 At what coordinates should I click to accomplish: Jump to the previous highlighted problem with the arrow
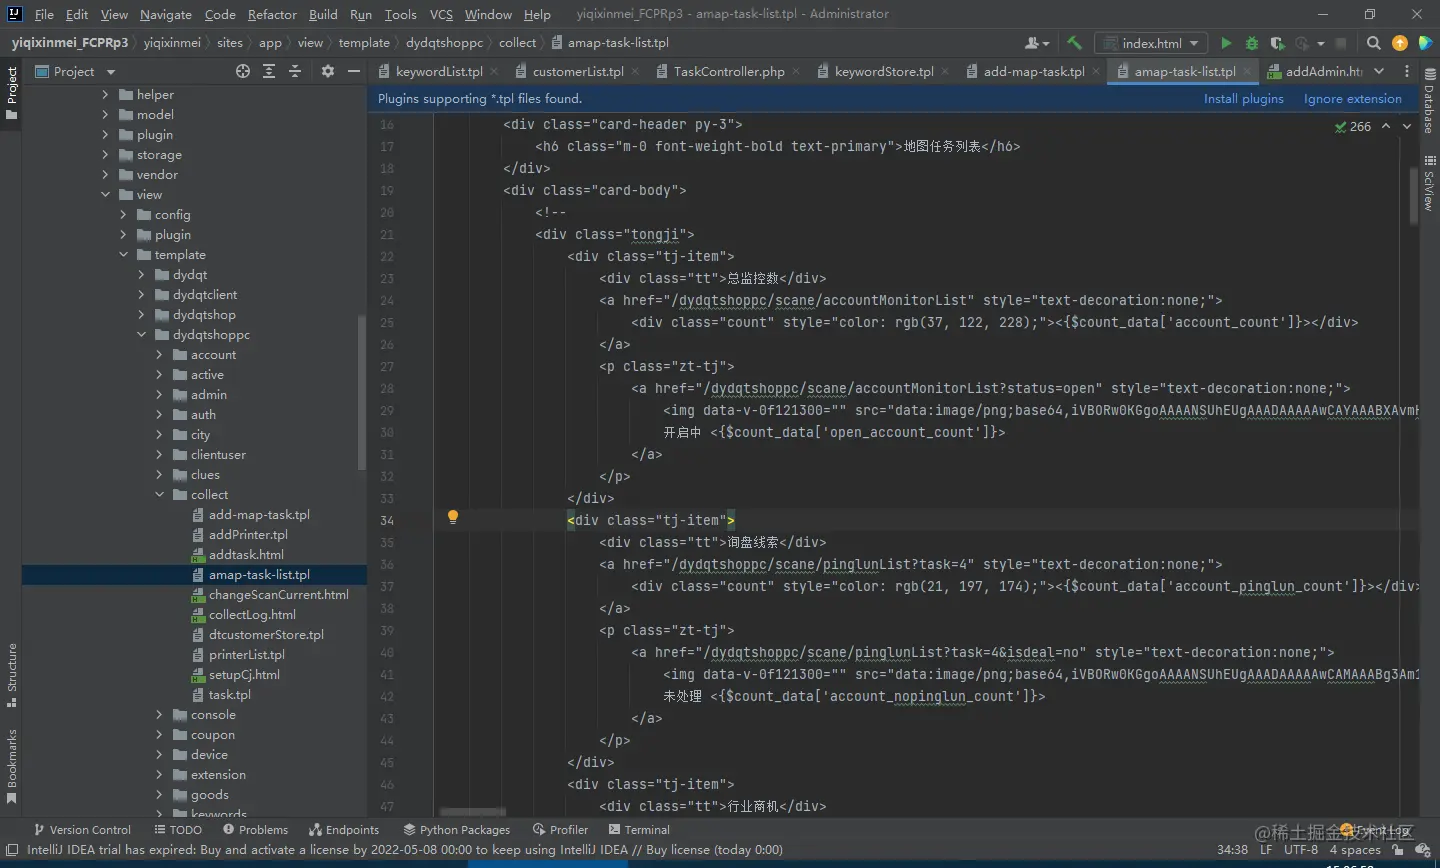pyautogui.click(x=1386, y=126)
